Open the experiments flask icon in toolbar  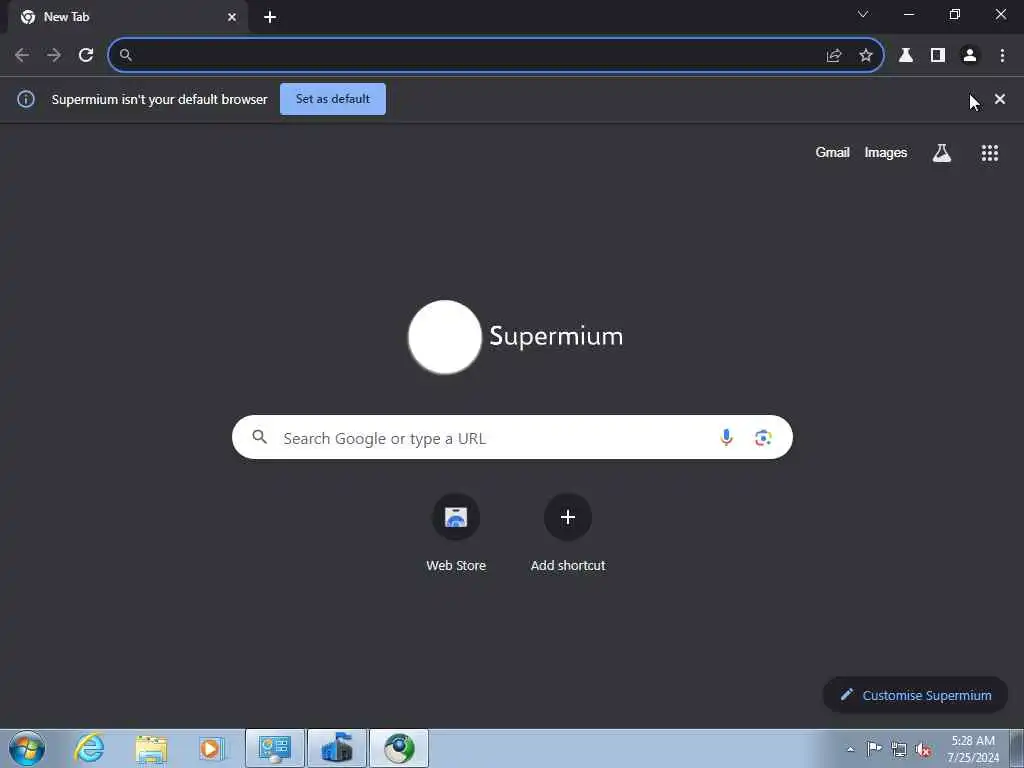906,56
